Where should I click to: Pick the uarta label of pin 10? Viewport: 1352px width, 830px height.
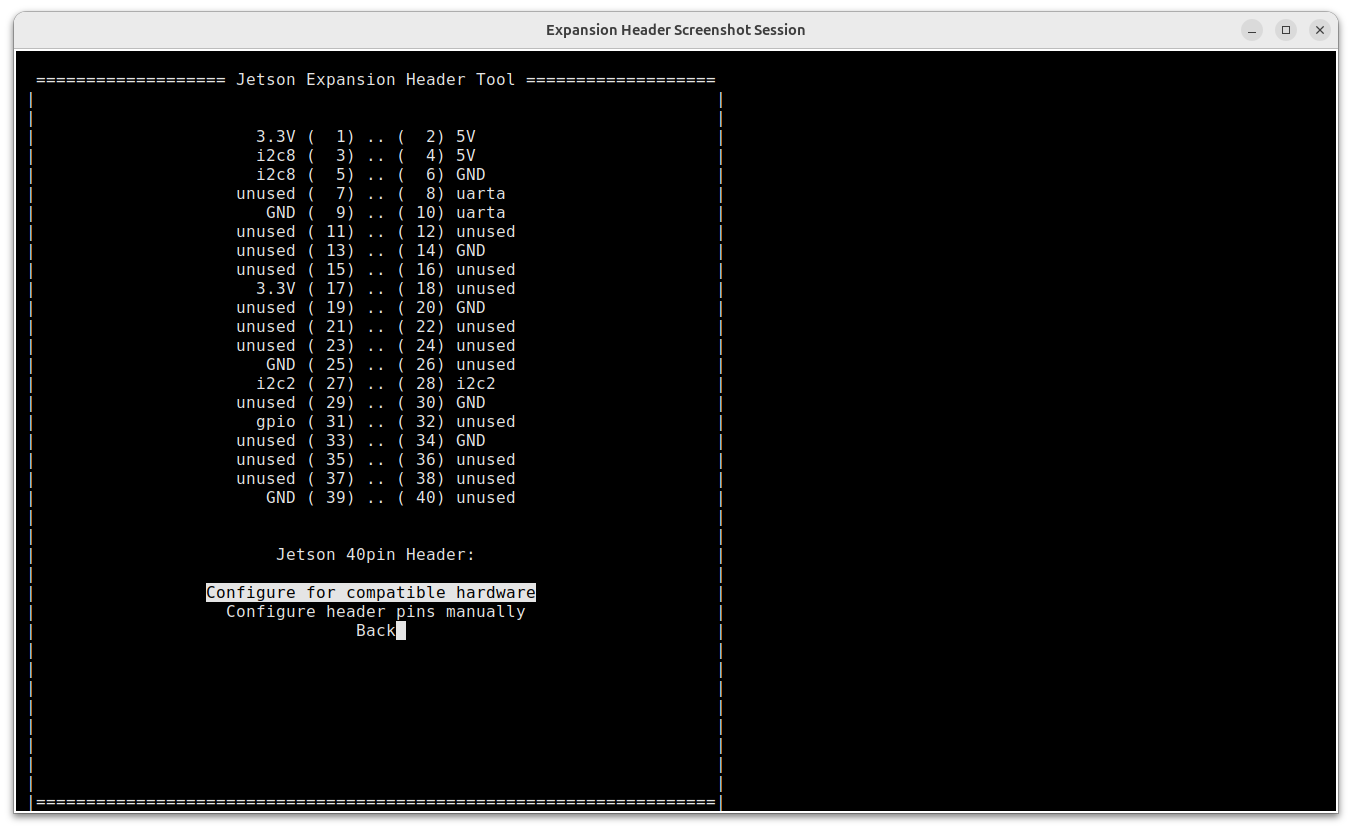[481, 213]
